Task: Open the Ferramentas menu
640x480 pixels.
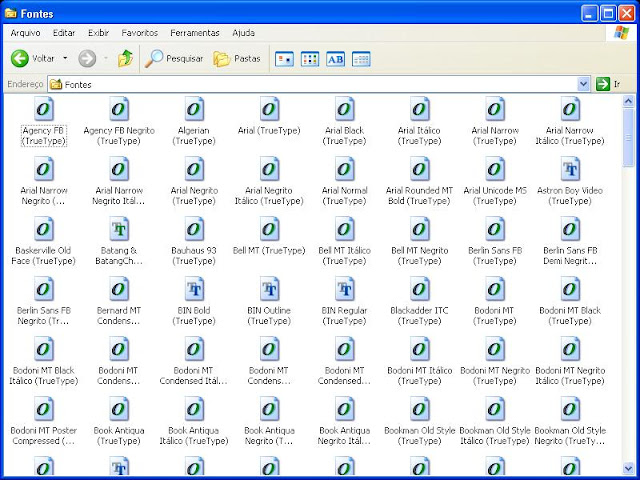Action: coord(195,33)
